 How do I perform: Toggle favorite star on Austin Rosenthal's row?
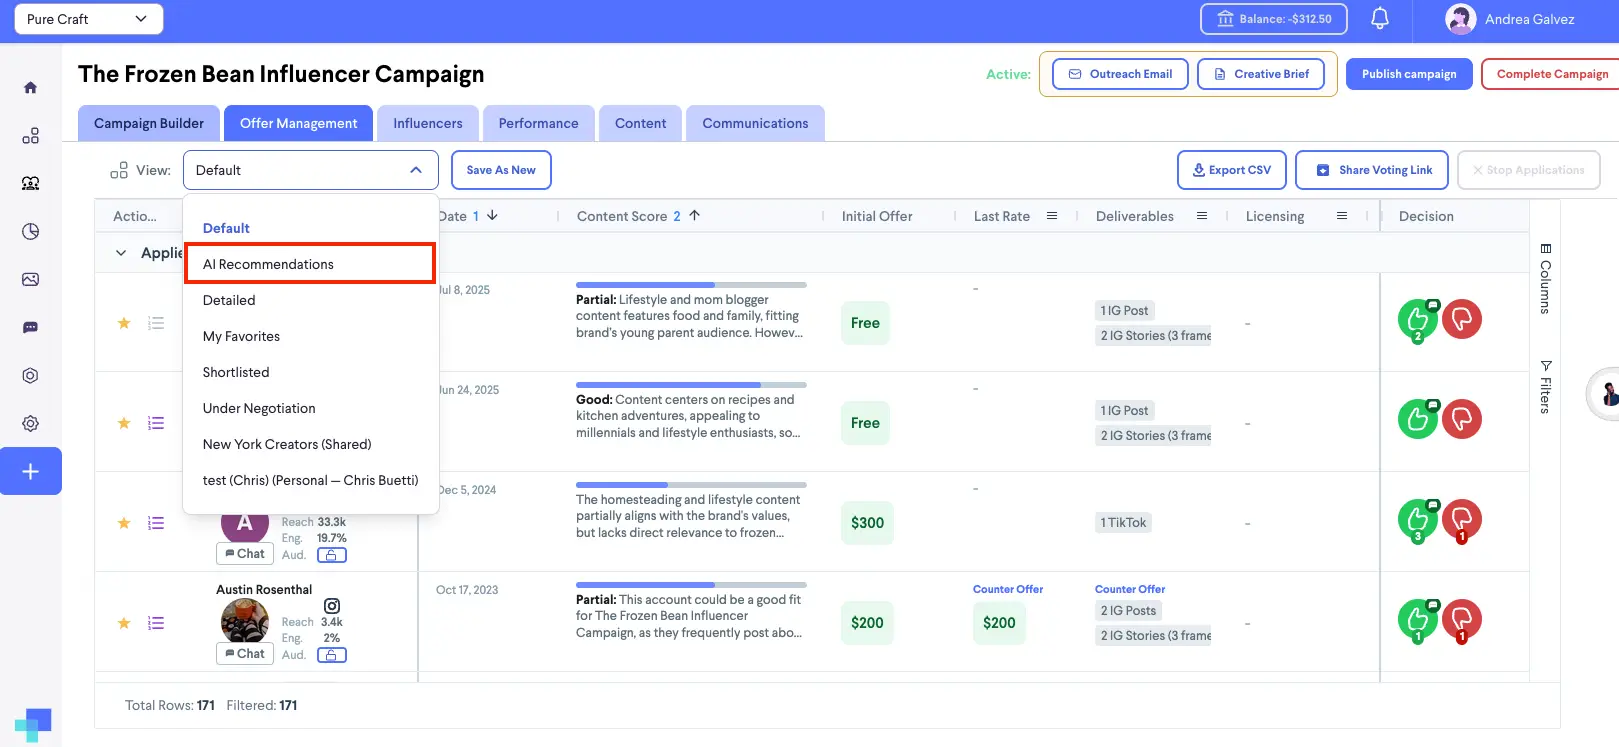click(x=124, y=623)
